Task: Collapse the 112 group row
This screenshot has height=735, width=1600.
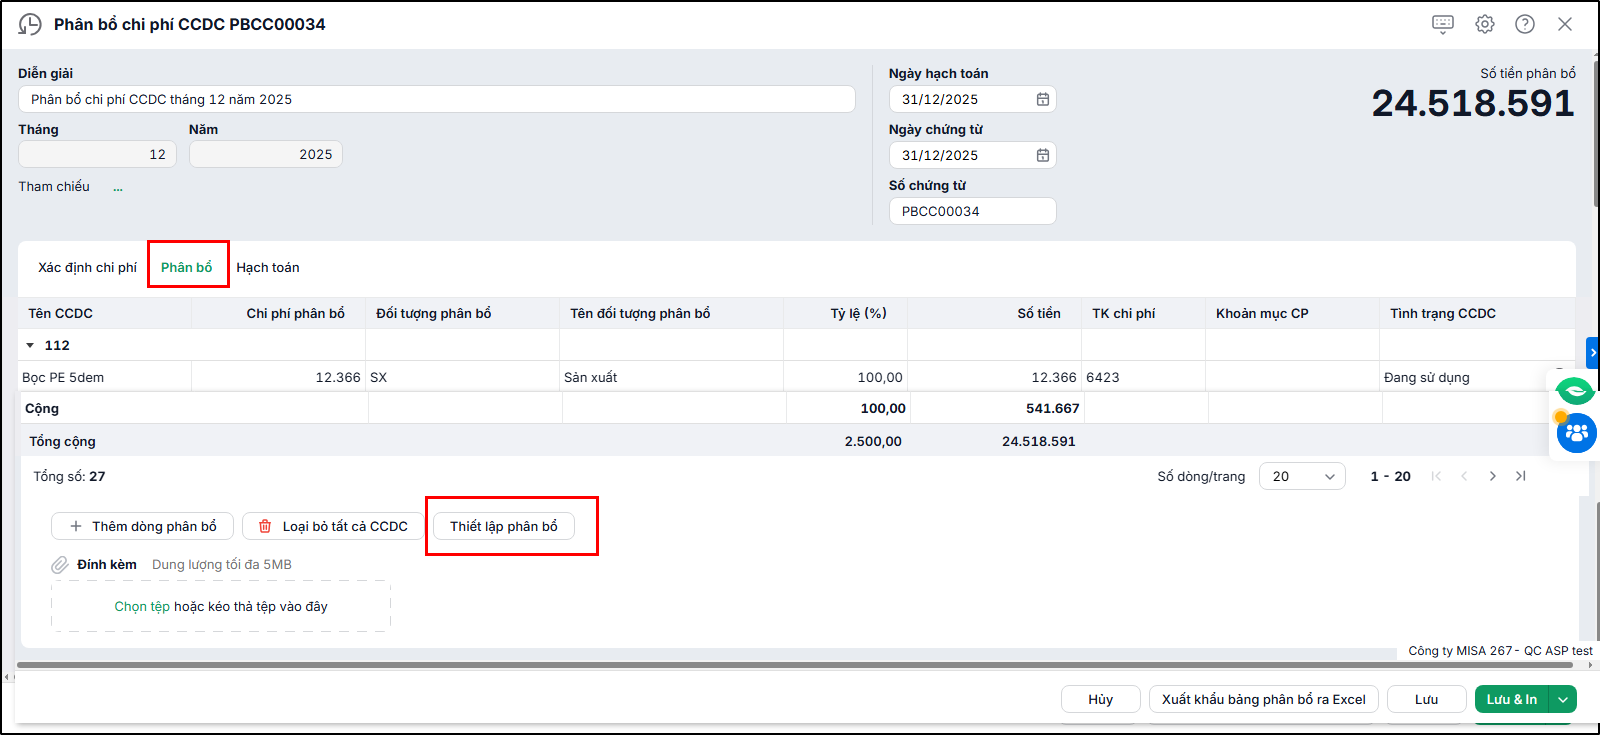Action: (x=30, y=345)
